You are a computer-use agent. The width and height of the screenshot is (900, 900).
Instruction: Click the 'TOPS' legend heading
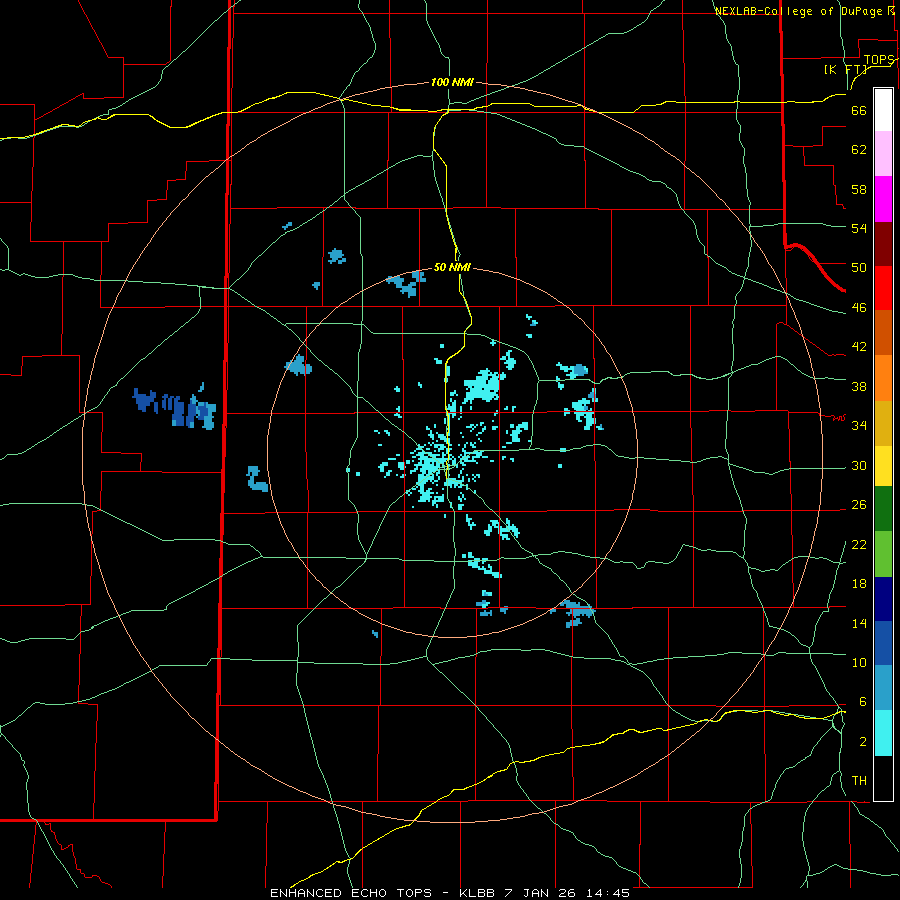879,60
